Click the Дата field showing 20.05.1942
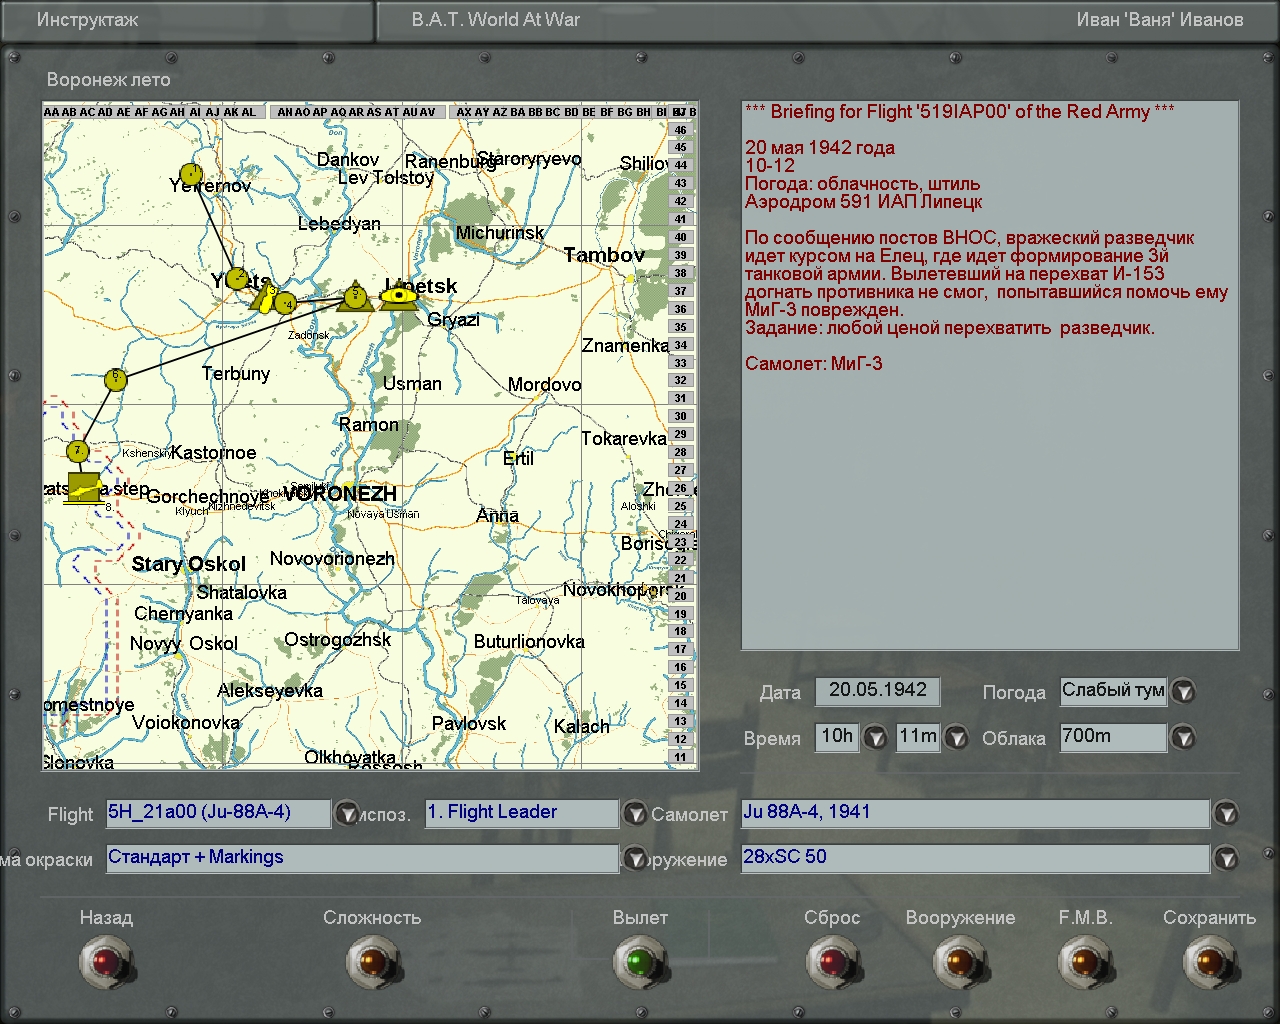The width and height of the screenshot is (1280, 1024). tap(877, 691)
